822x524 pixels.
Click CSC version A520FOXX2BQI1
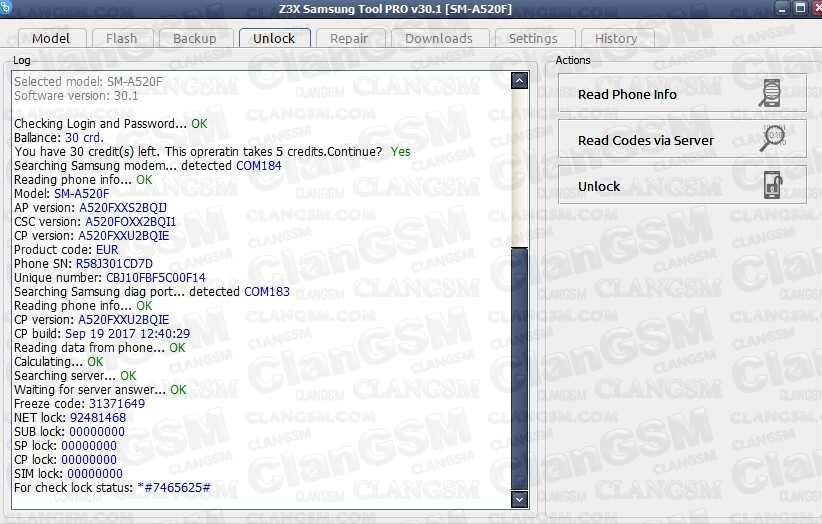pyautogui.click(x=131, y=222)
